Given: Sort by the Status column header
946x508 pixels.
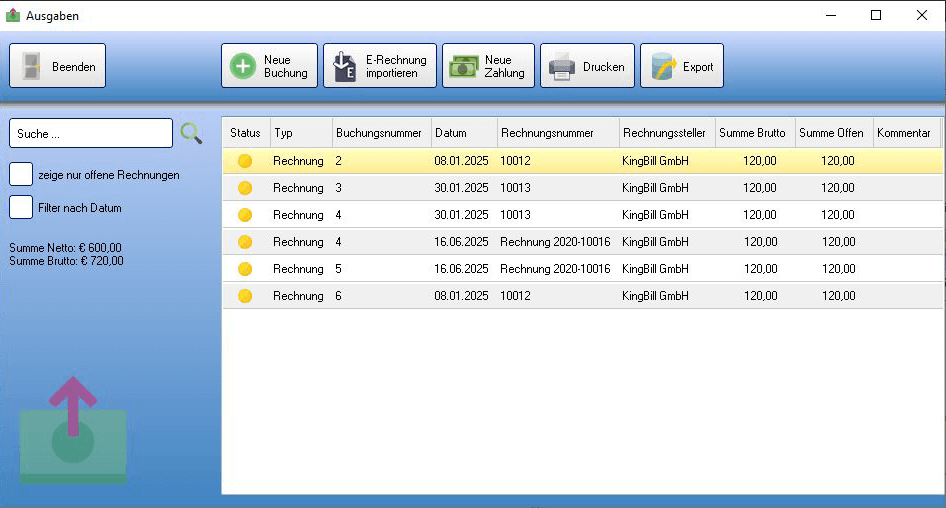Looking at the screenshot, I should click(246, 133).
